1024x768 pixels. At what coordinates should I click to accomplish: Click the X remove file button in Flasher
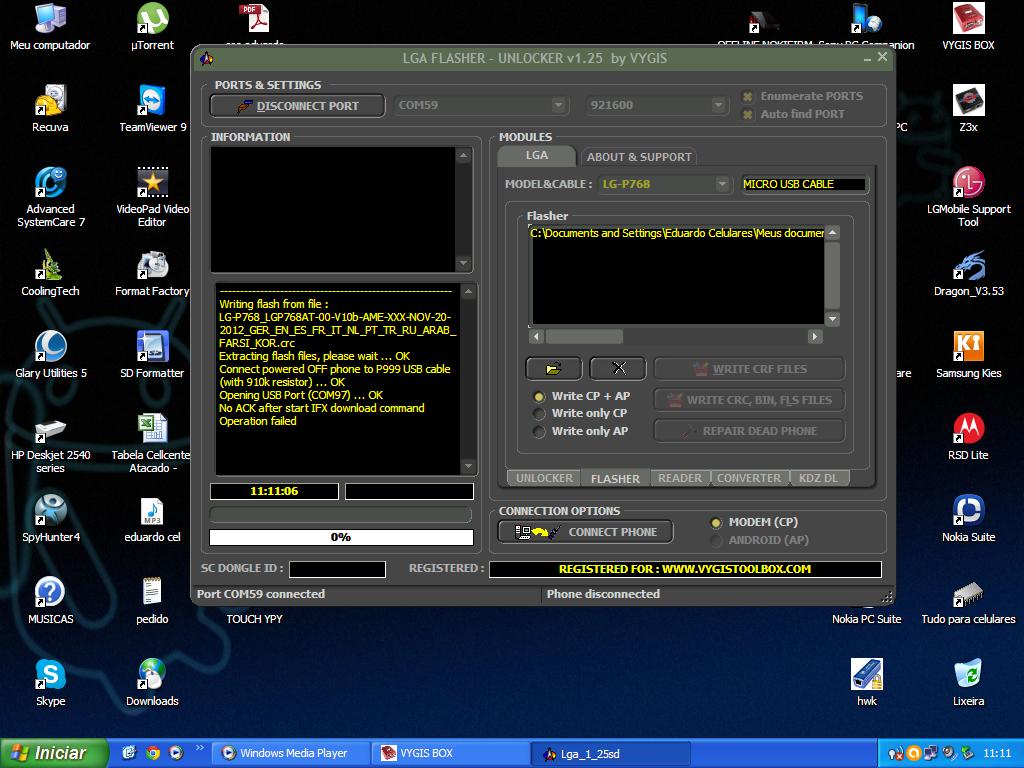618,368
